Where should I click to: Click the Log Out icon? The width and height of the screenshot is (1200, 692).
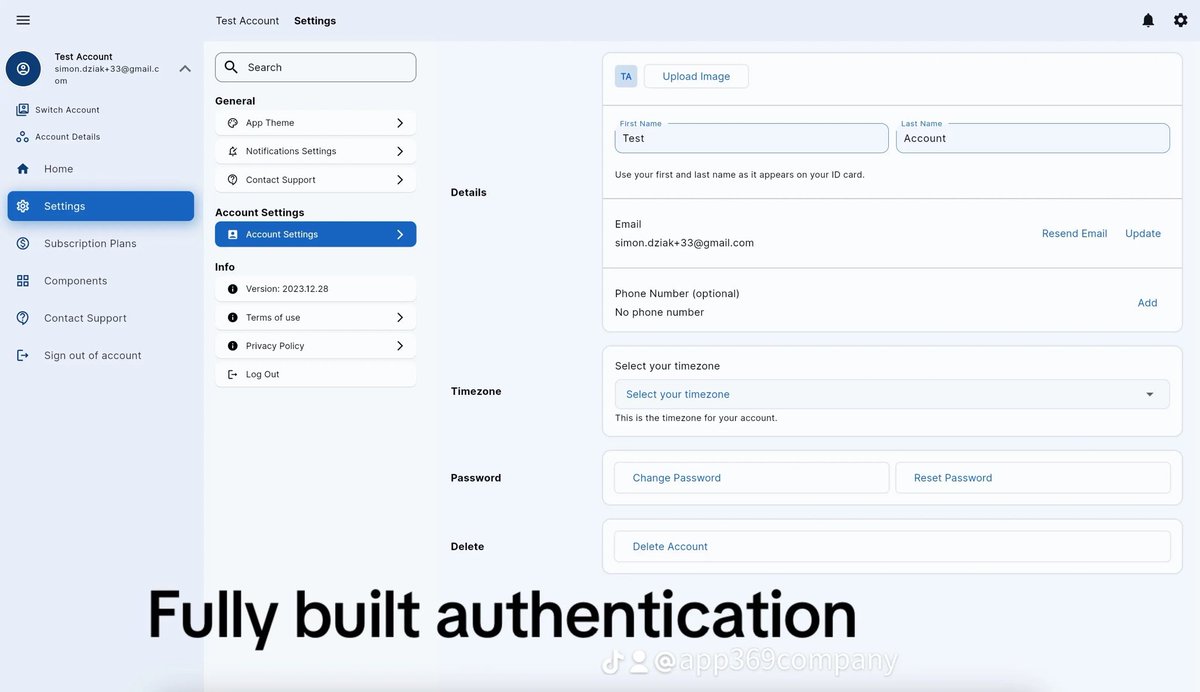pyautogui.click(x=233, y=374)
